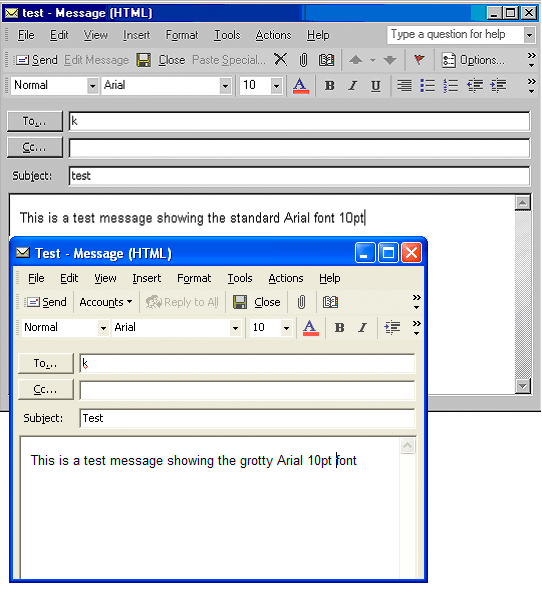The image size is (542, 593).
Task: Open Arial font dropdown in front window
Action: point(235,328)
